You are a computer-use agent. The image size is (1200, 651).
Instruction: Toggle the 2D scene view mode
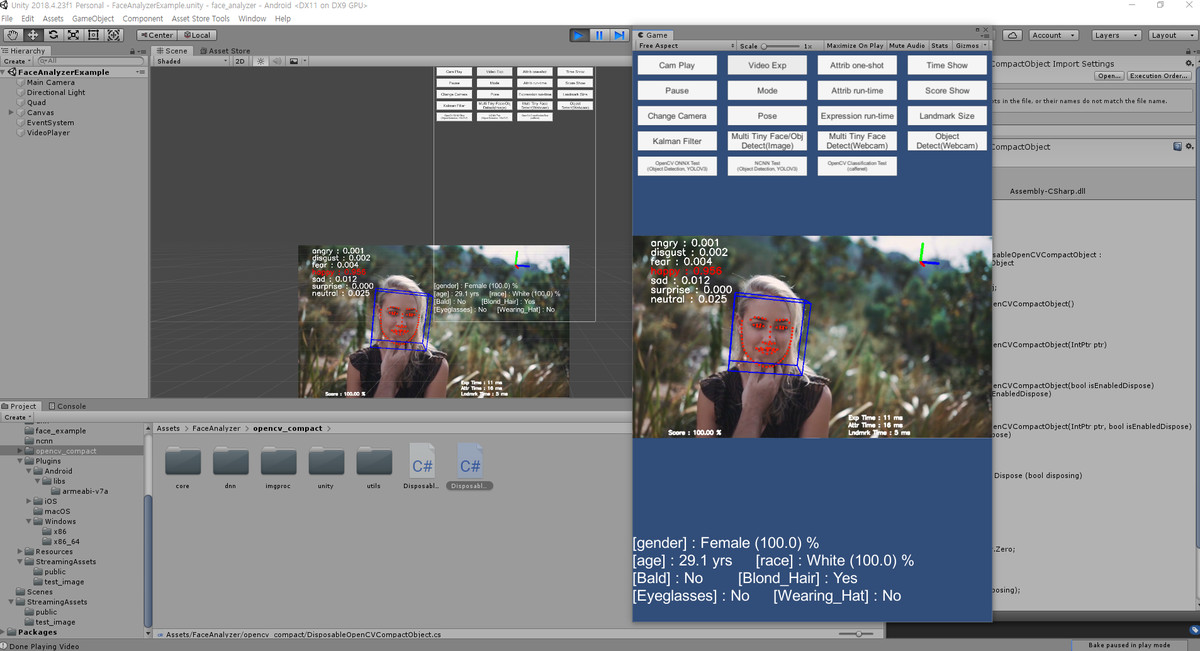240,61
